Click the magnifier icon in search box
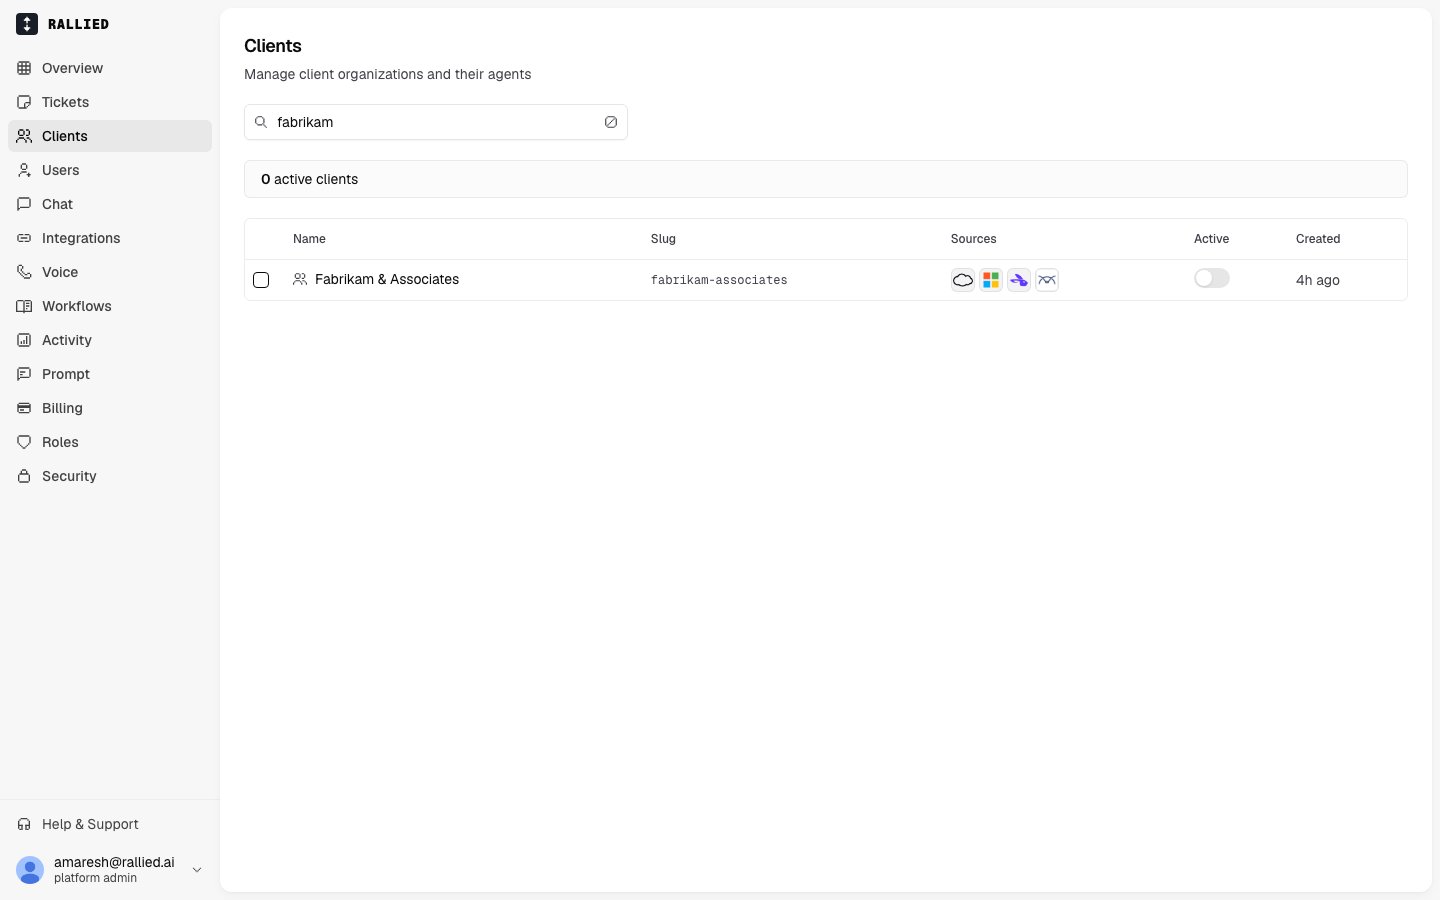This screenshot has height=900, width=1440. [x=261, y=122]
